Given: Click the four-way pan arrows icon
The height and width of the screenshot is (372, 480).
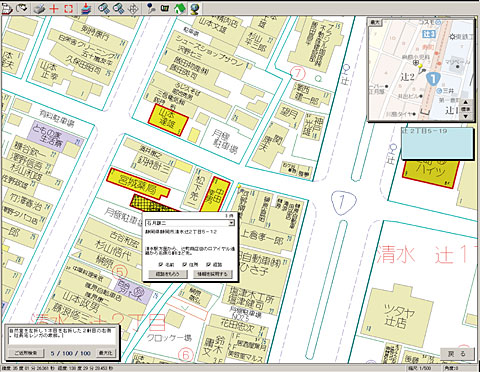Looking at the screenshot, I should pyautogui.click(x=133, y=8).
